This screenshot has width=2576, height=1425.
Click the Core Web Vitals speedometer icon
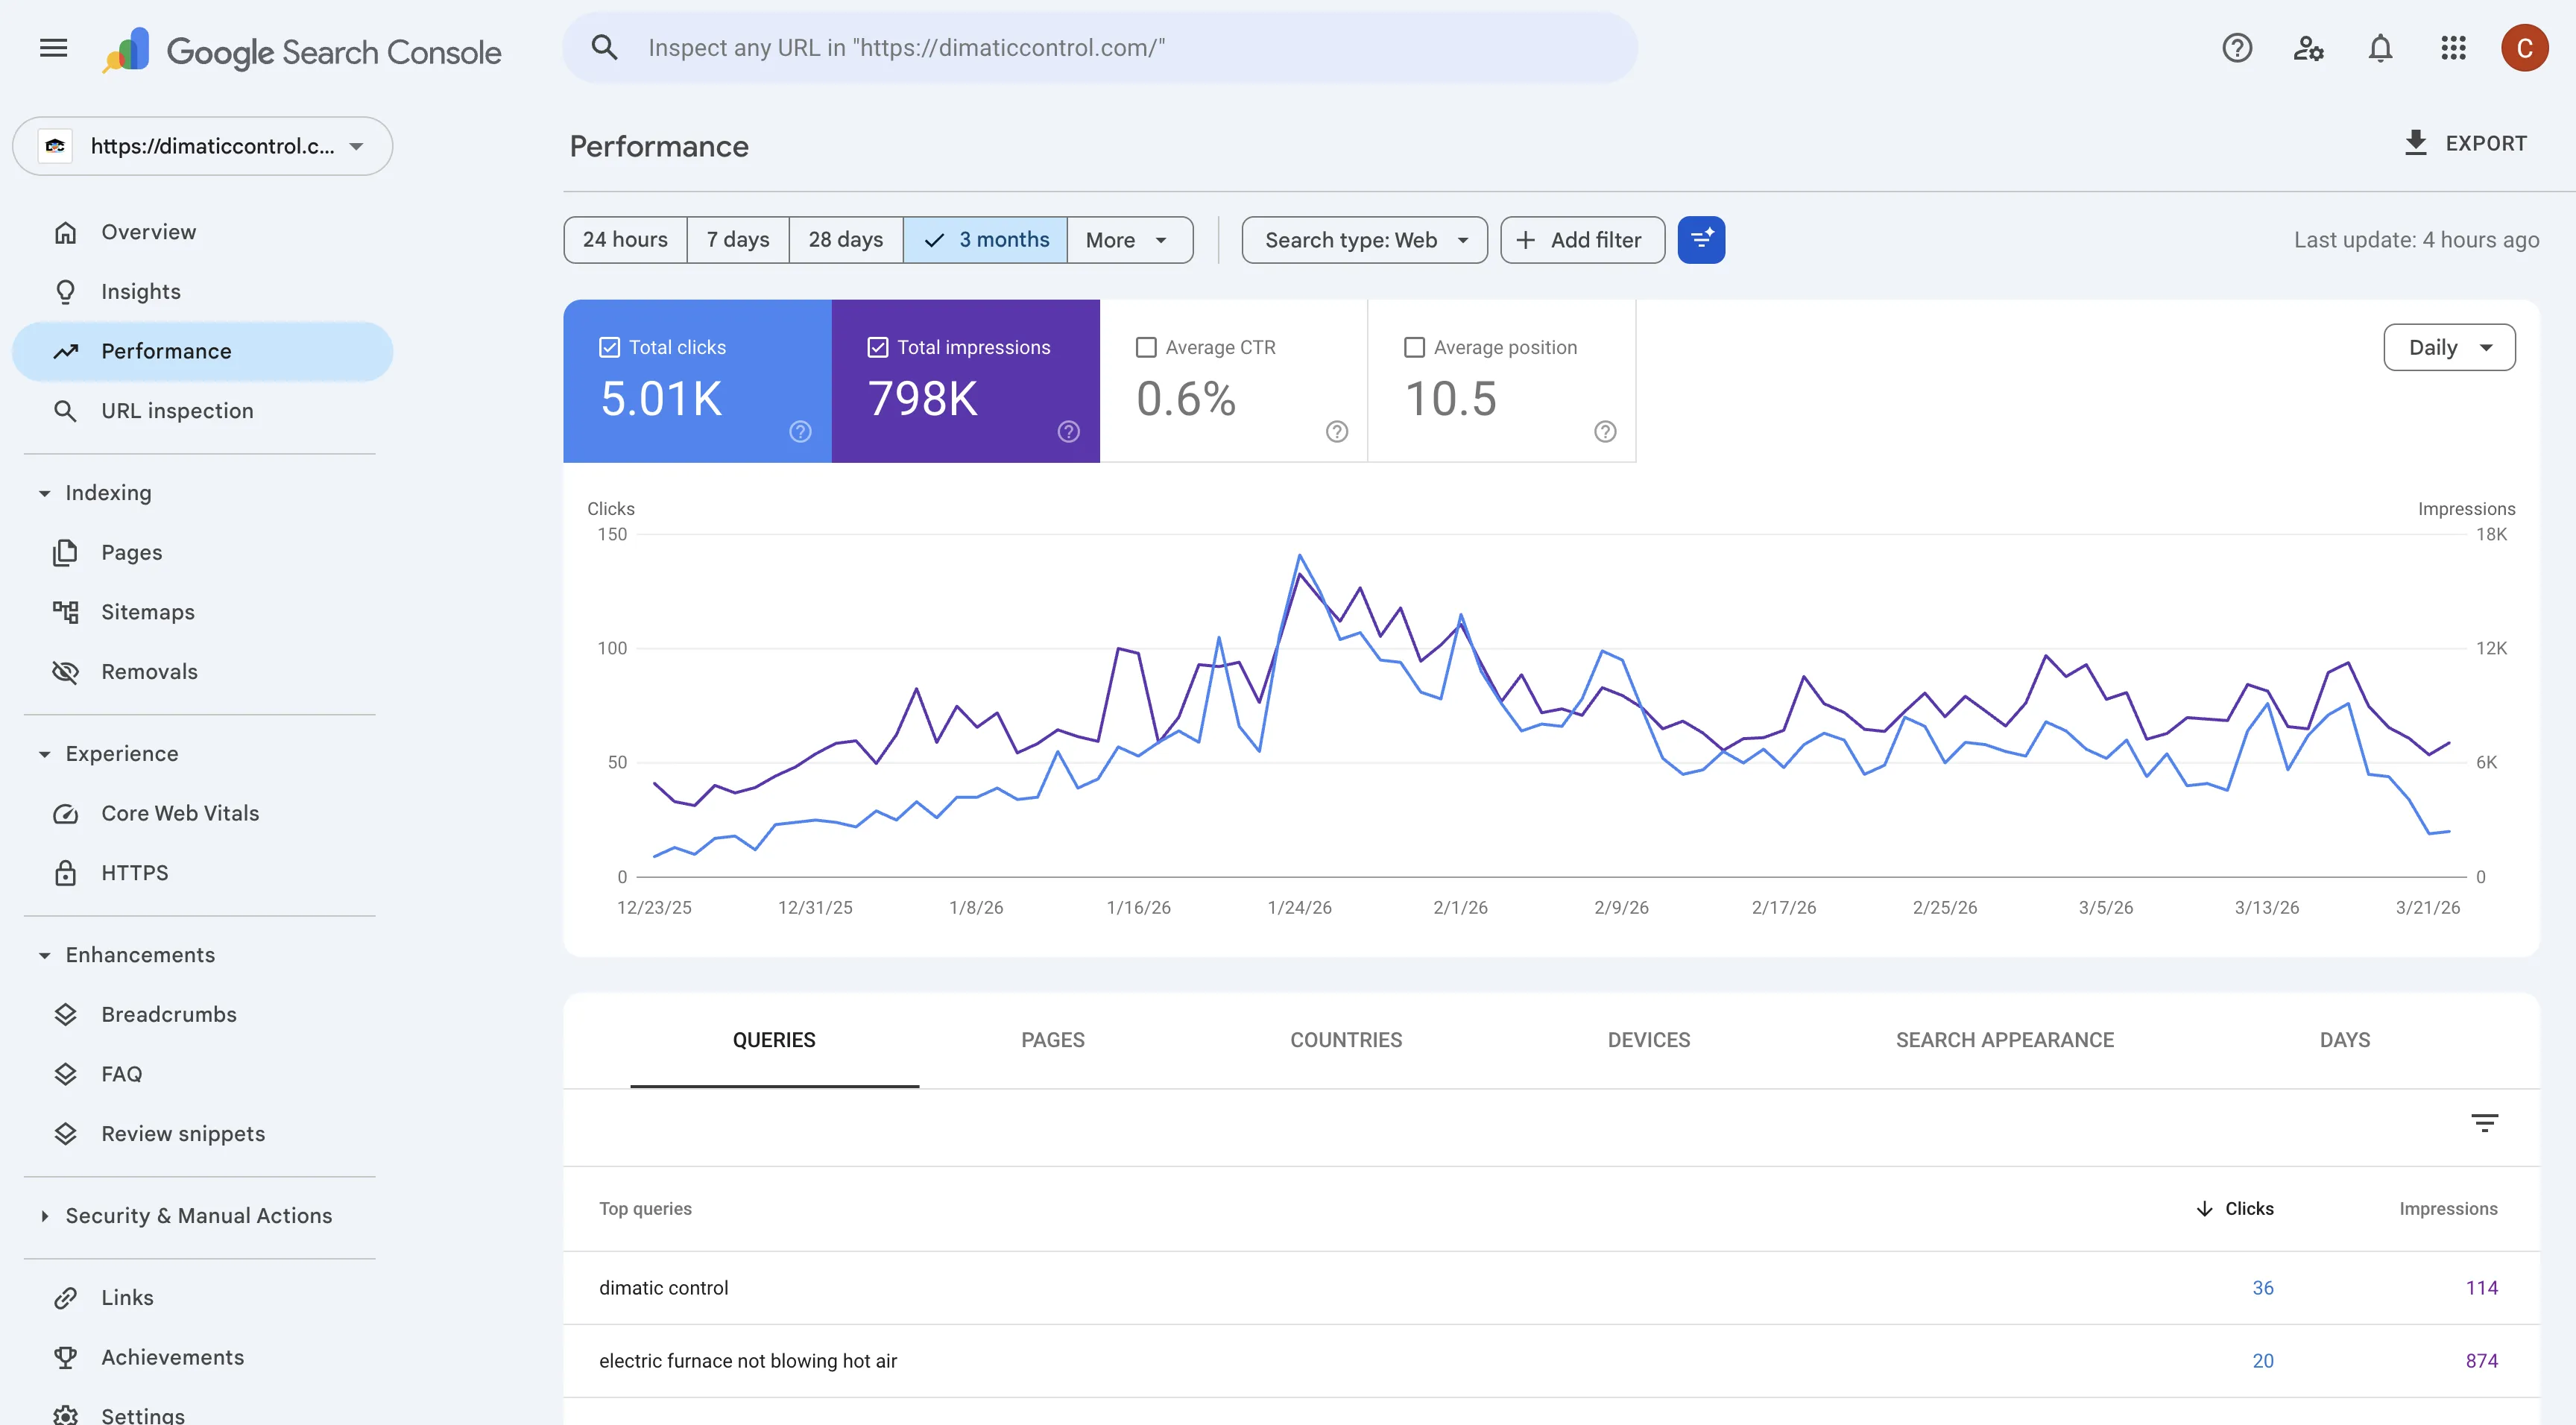coord(66,813)
